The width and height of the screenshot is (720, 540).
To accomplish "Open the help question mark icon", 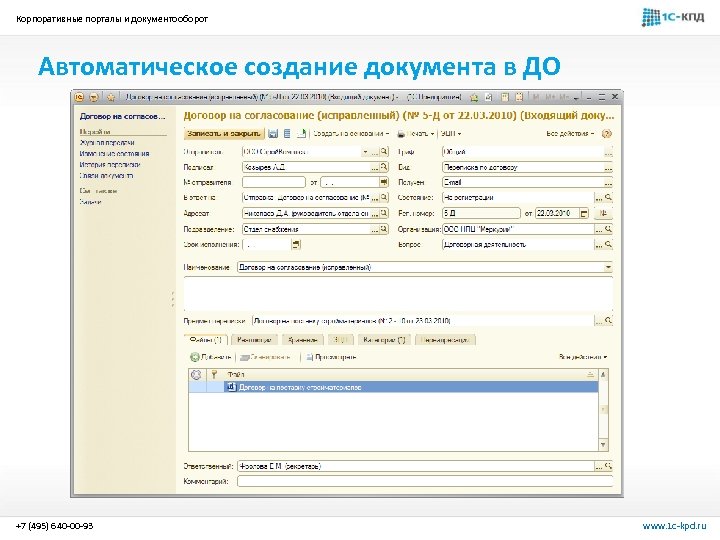I will tap(607, 134).
